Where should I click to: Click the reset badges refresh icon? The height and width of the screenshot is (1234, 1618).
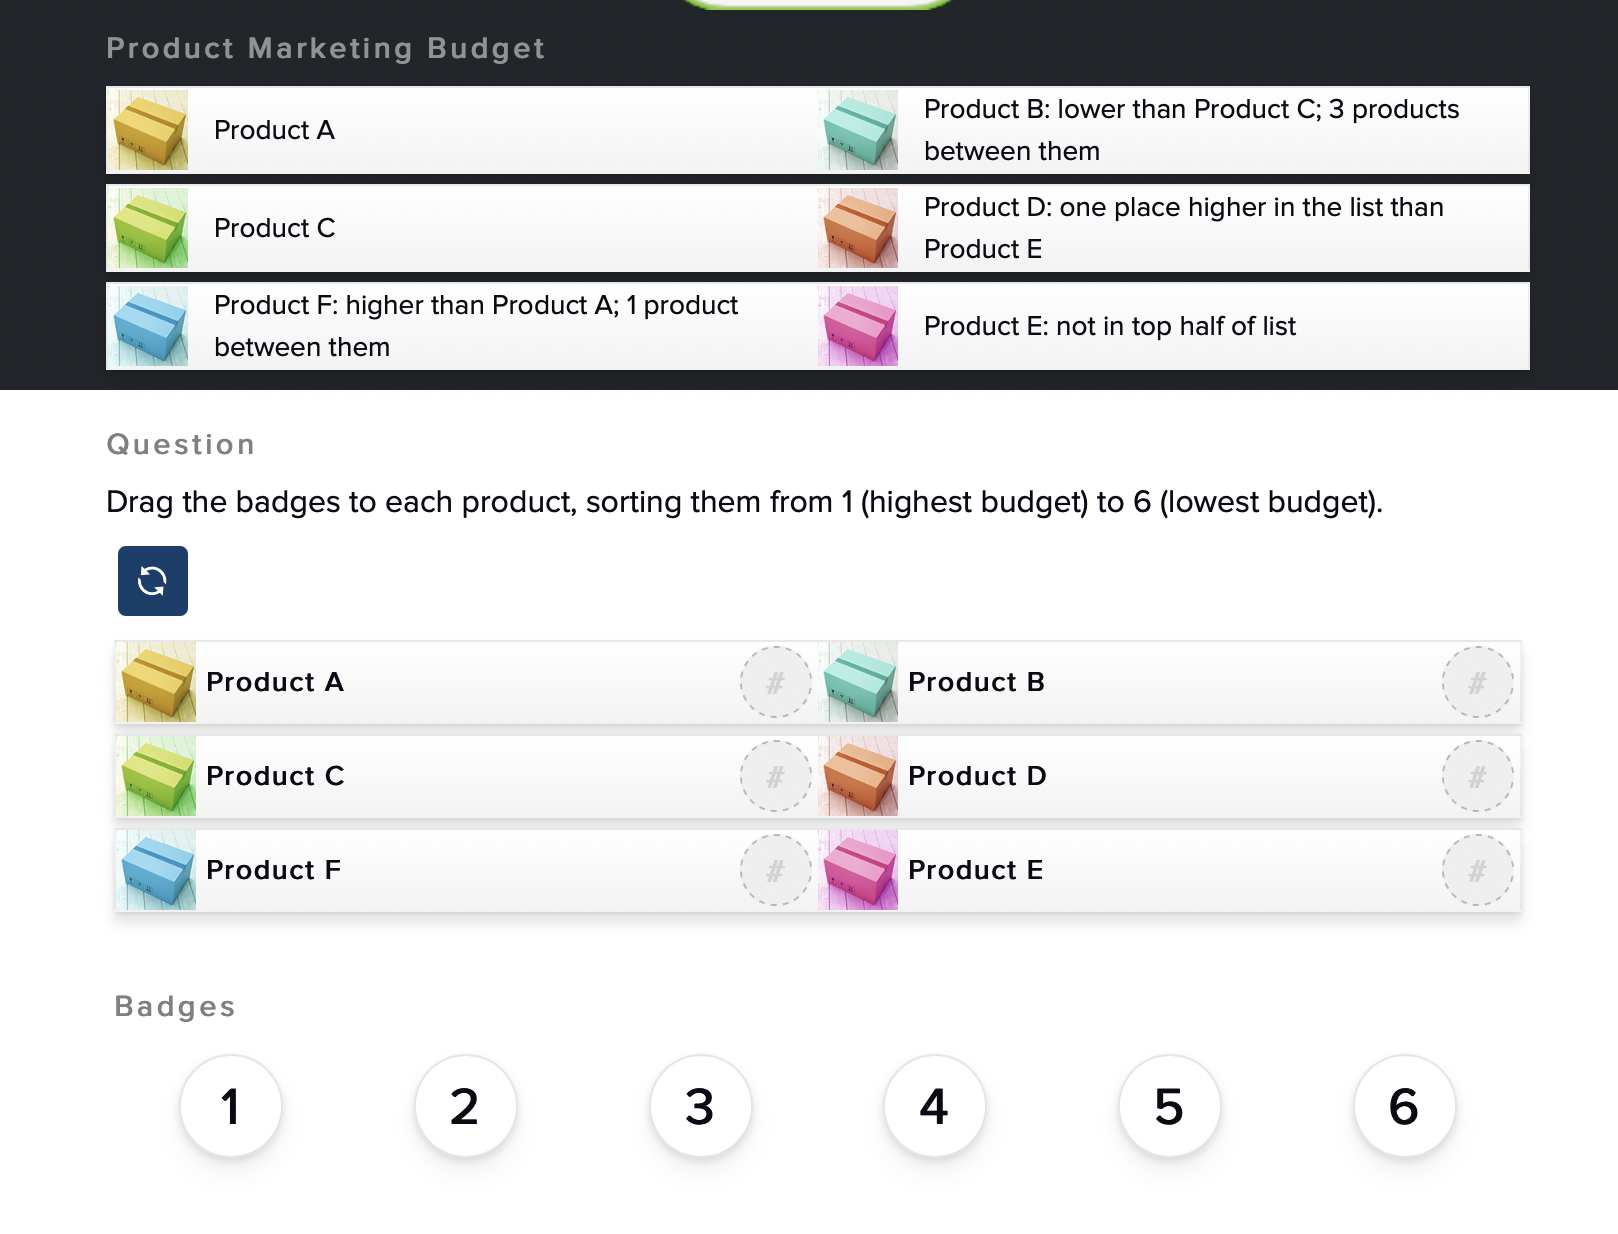coord(152,580)
